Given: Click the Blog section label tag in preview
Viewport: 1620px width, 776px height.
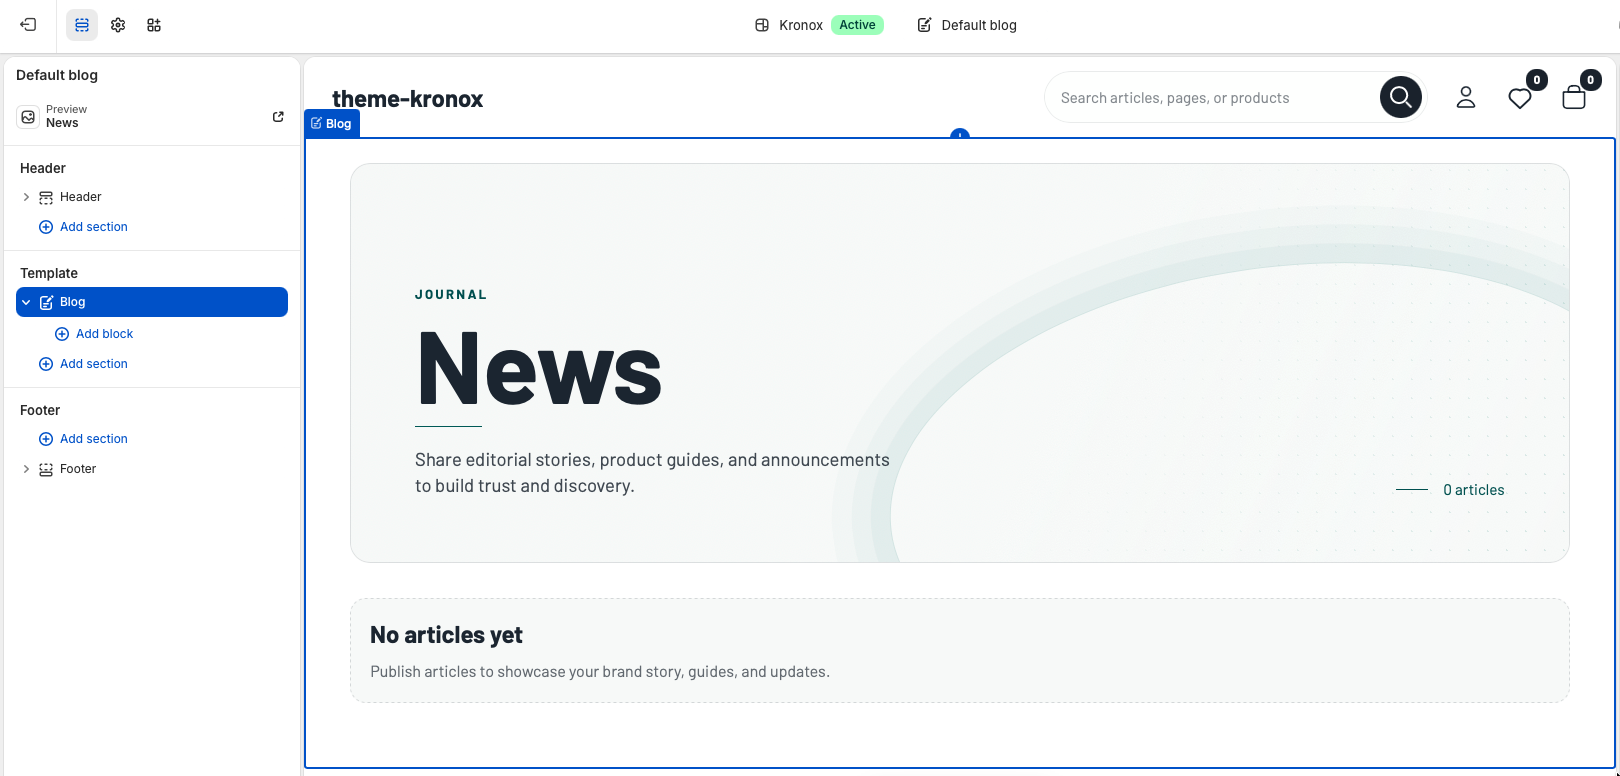Looking at the screenshot, I should [x=332, y=123].
